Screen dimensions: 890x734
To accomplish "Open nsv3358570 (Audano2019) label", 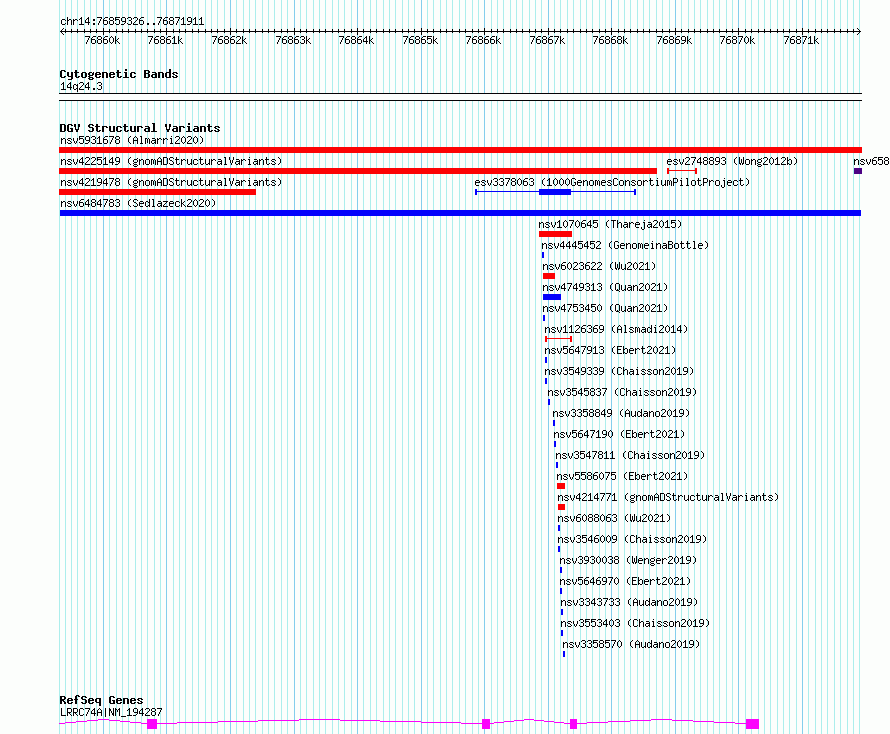I will click(631, 644).
